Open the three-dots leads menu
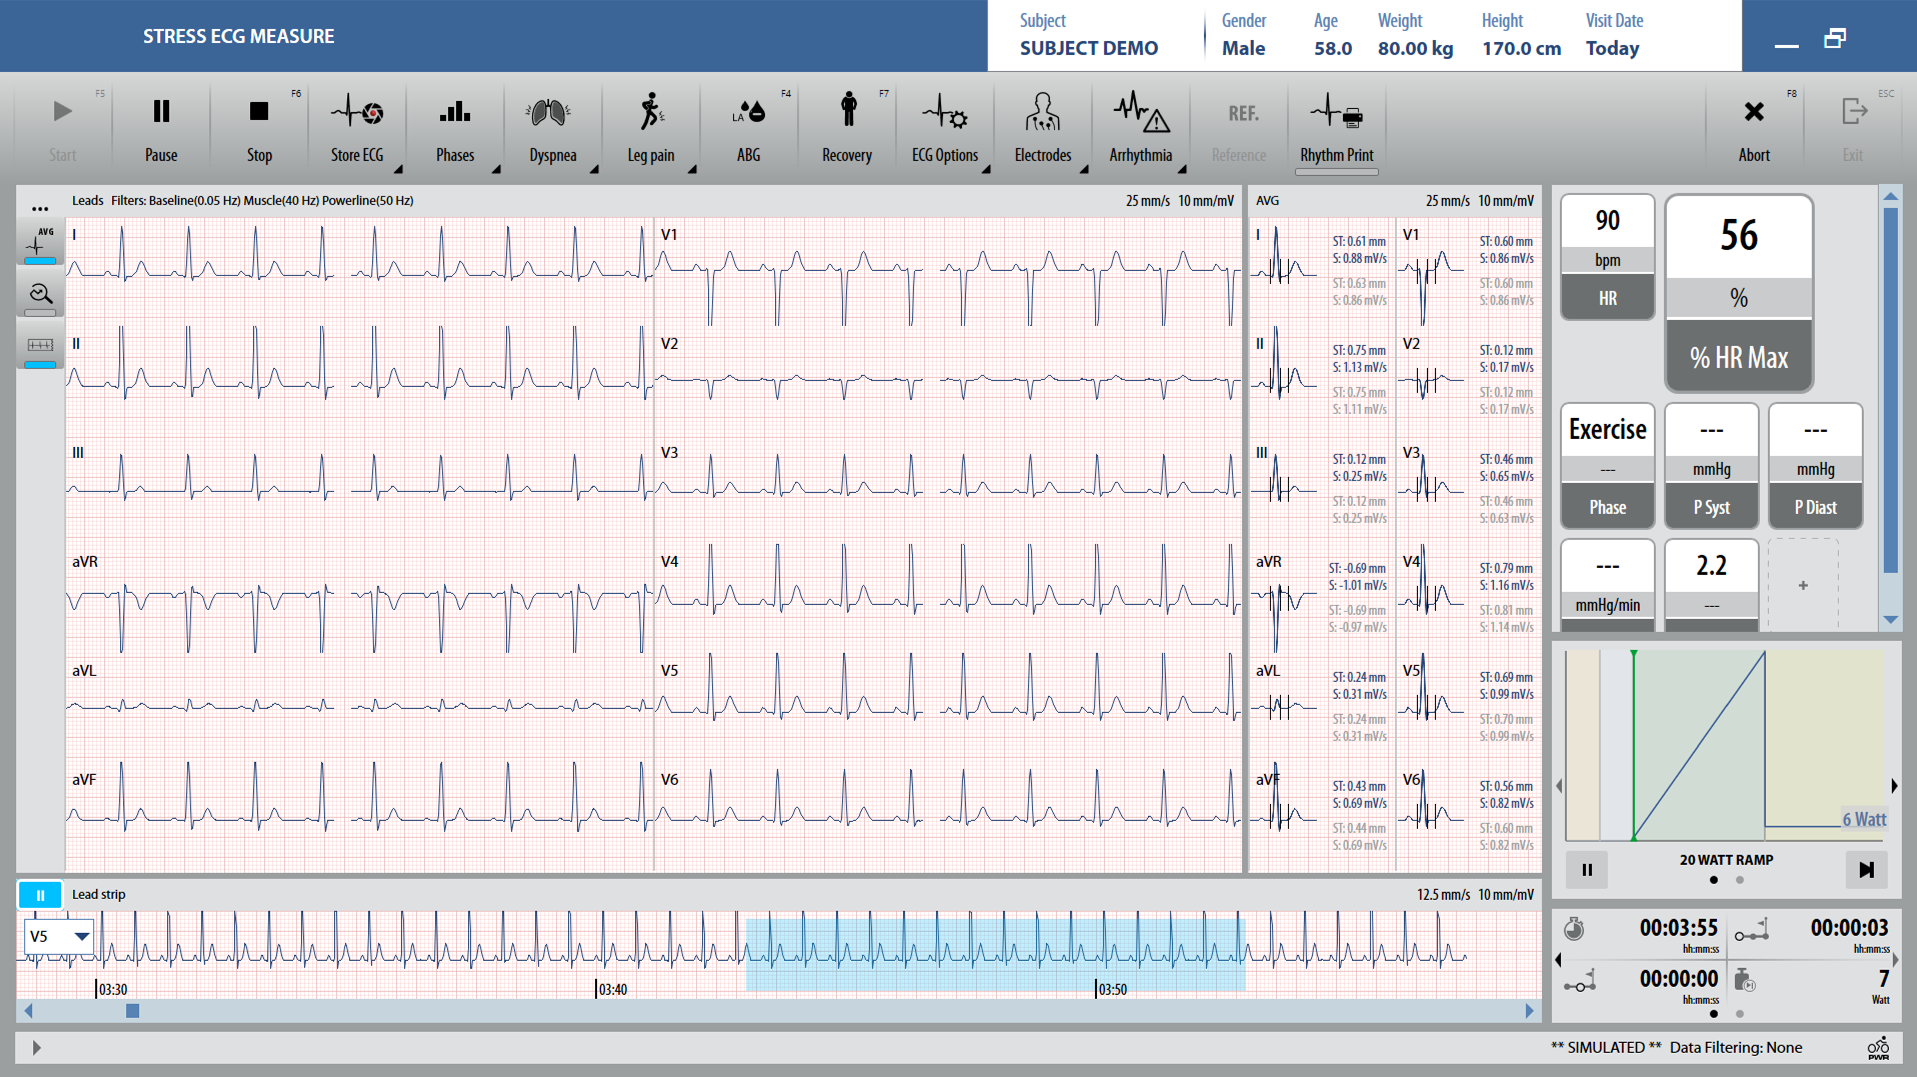The width and height of the screenshot is (1917, 1077). tap(40, 209)
